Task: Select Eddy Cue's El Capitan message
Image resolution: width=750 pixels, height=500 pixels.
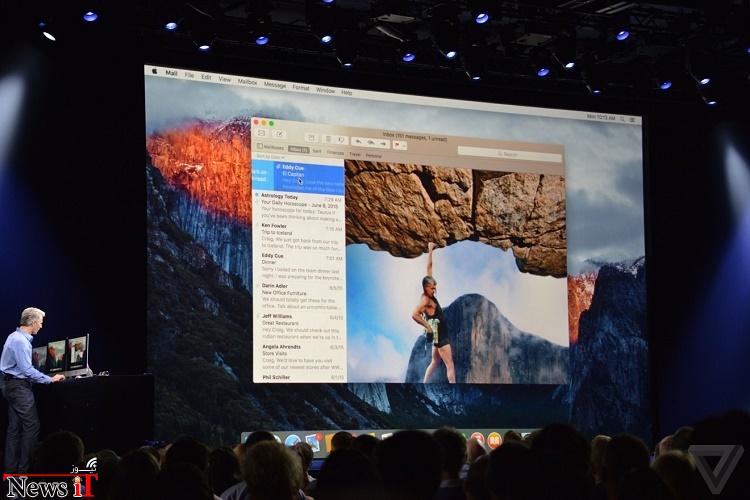Action: coord(309,178)
